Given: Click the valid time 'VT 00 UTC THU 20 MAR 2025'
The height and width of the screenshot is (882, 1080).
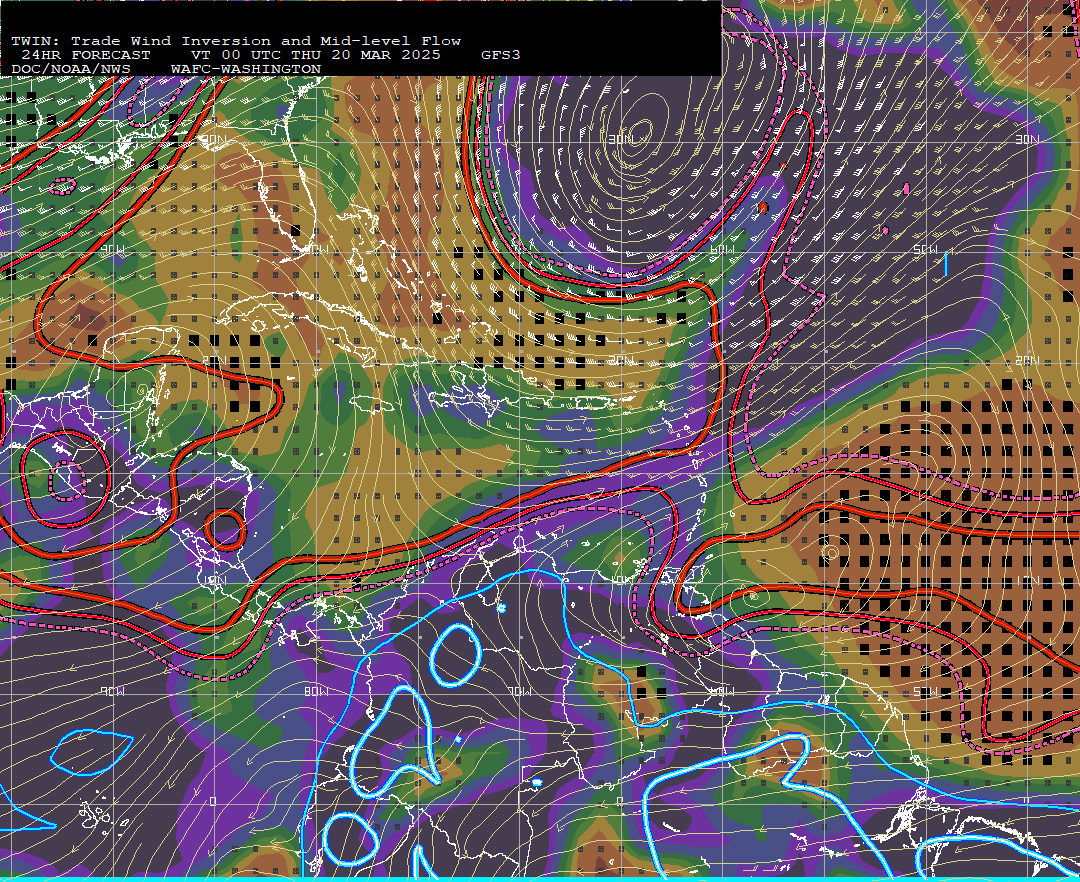Looking at the screenshot, I should pyautogui.click(x=315, y=55).
